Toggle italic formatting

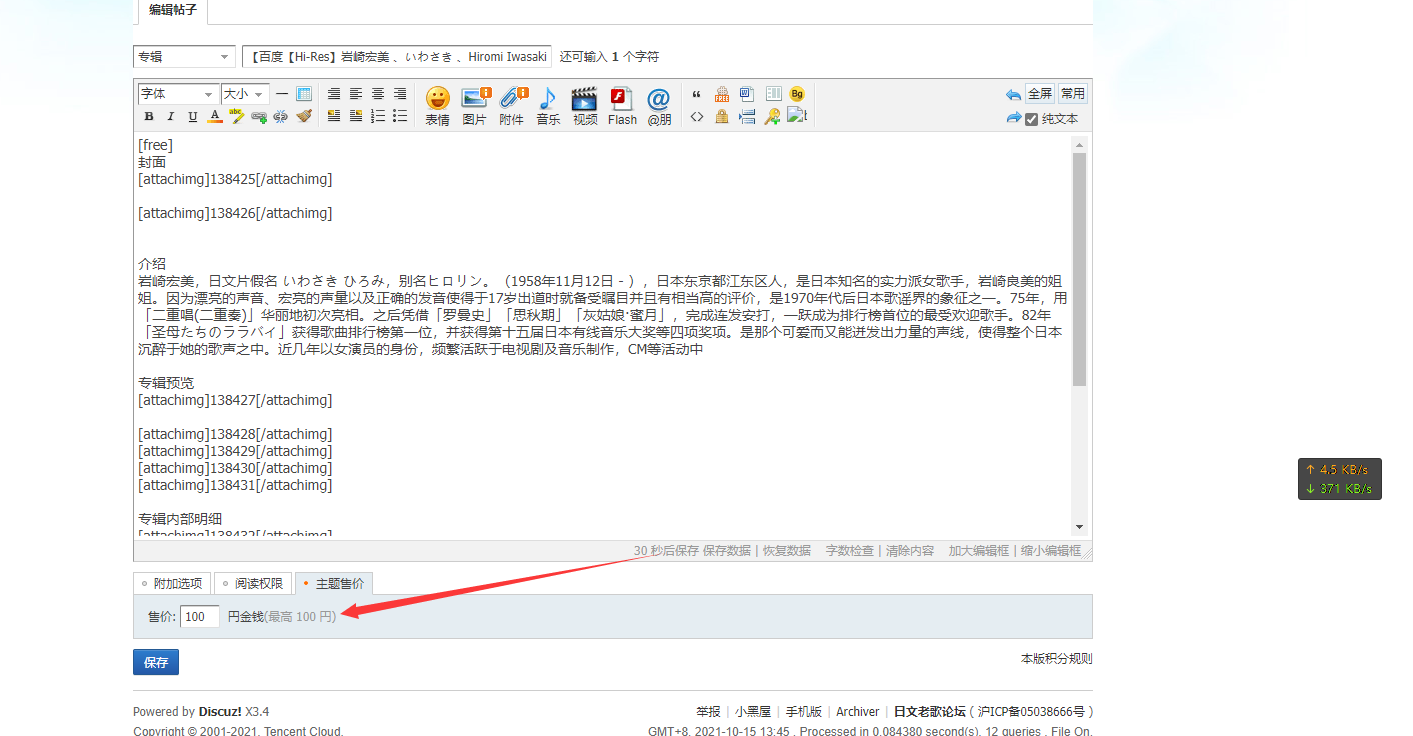coord(171,116)
